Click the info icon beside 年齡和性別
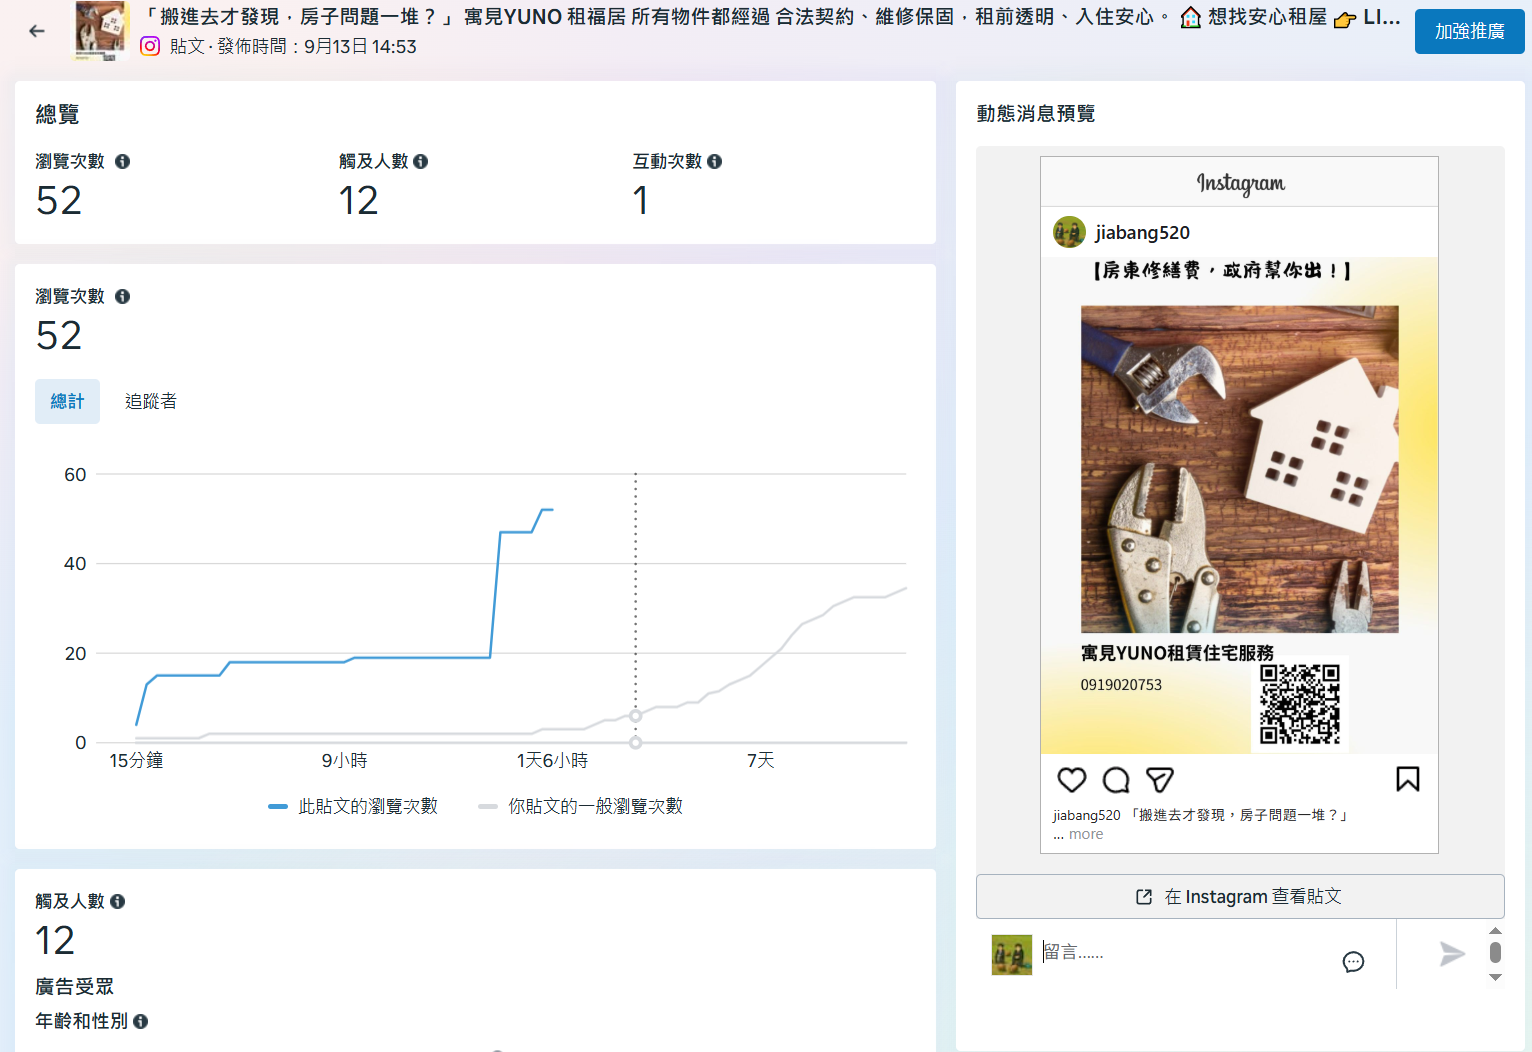Viewport: 1532px width, 1052px height. pyautogui.click(x=141, y=1021)
